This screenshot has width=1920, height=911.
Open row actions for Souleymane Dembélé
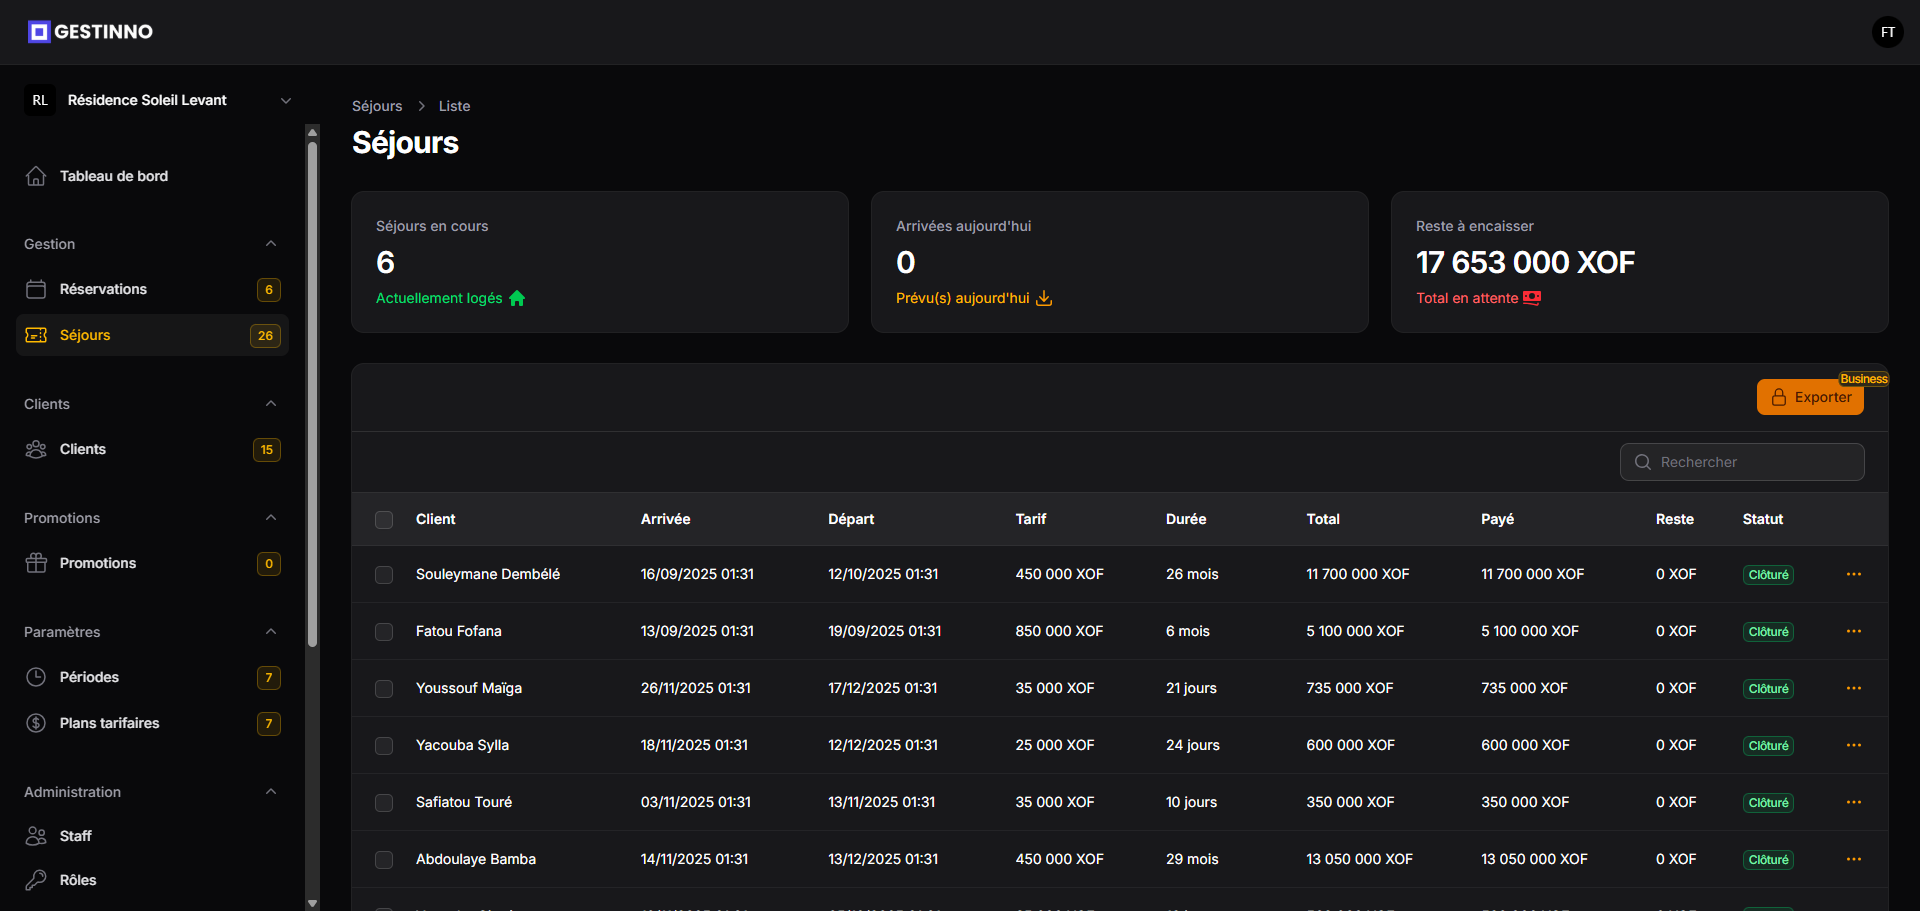[1853, 574]
